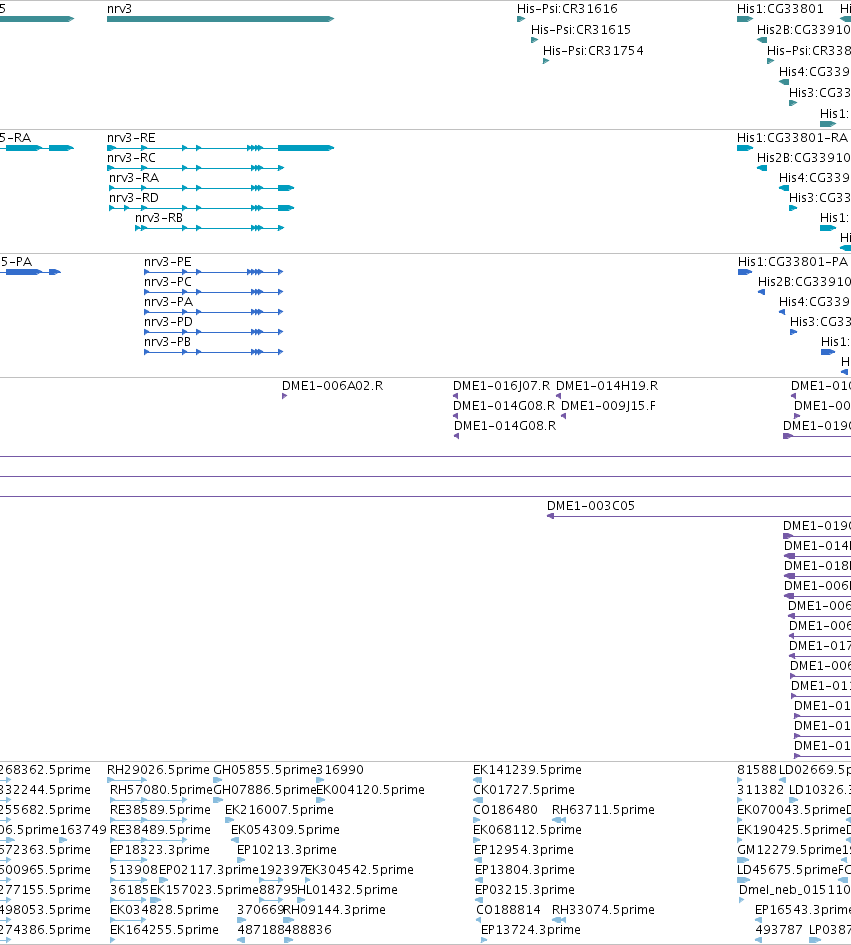Select the teal nrv3 gene span bar
Image resolution: width=851 pixels, height=945 pixels.
(x=220, y=19)
